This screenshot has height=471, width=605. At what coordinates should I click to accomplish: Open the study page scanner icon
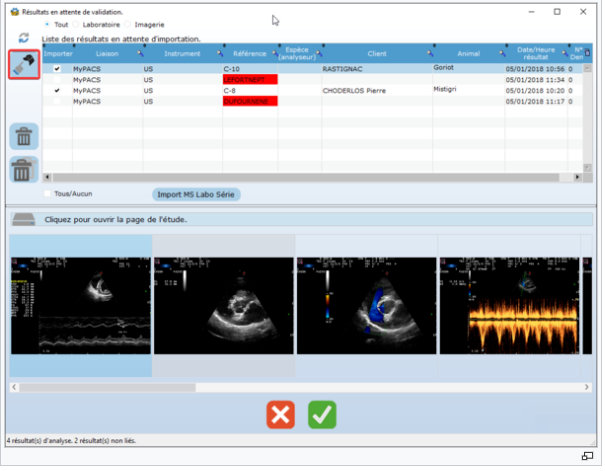pyautogui.click(x=24, y=220)
